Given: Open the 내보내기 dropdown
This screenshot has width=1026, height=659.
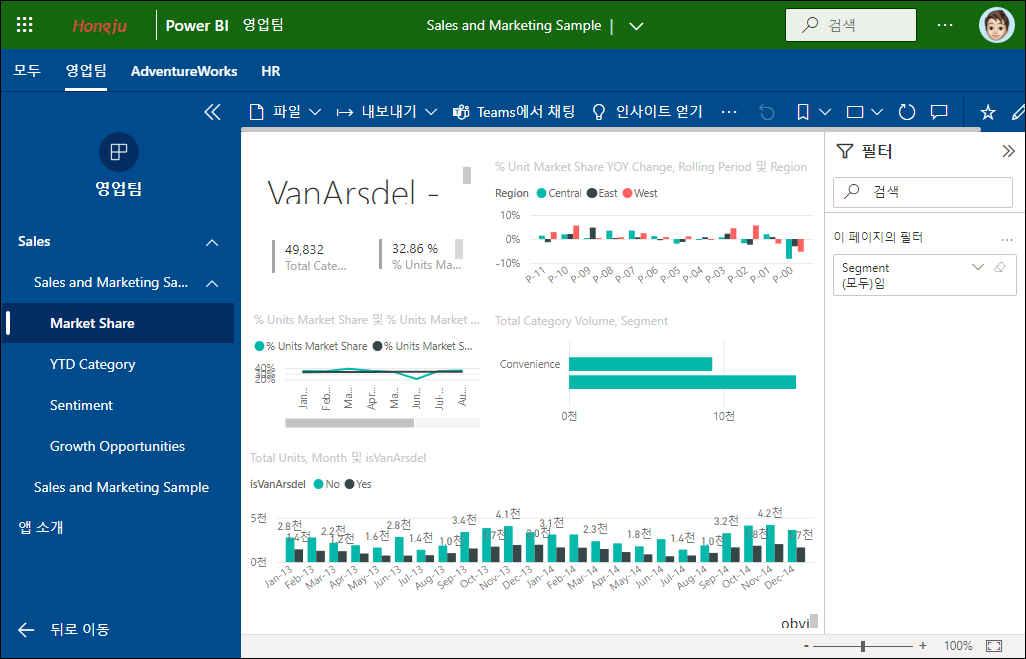Looking at the screenshot, I should tap(387, 112).
